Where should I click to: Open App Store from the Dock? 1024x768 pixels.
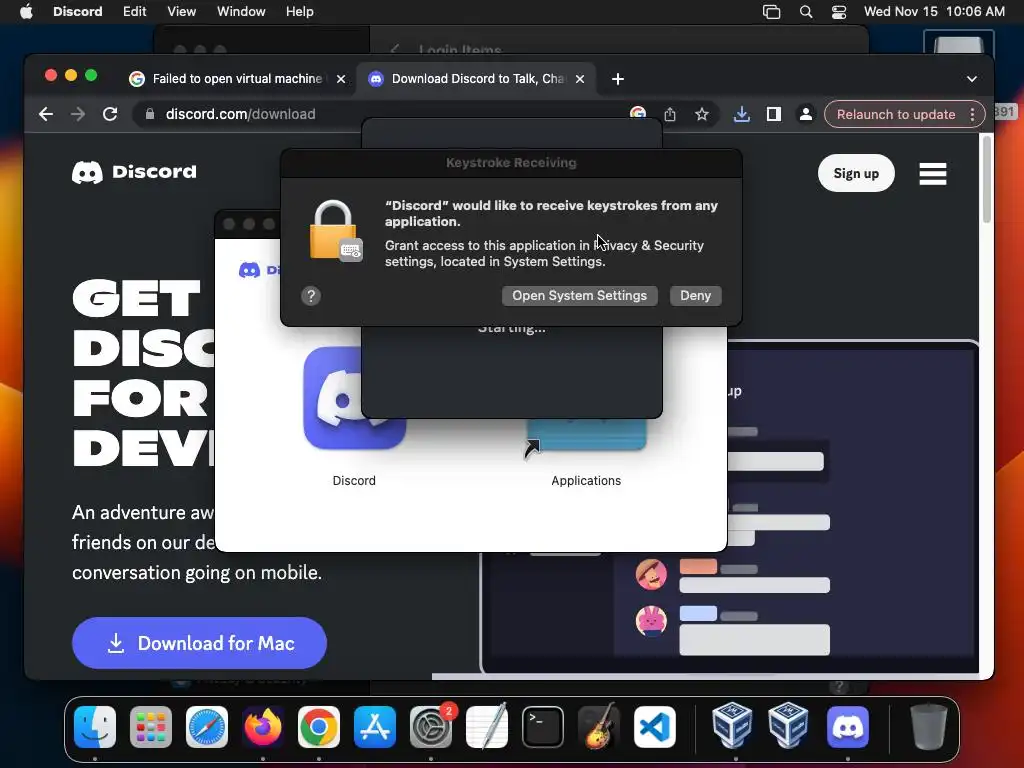[x=375, y=727]
